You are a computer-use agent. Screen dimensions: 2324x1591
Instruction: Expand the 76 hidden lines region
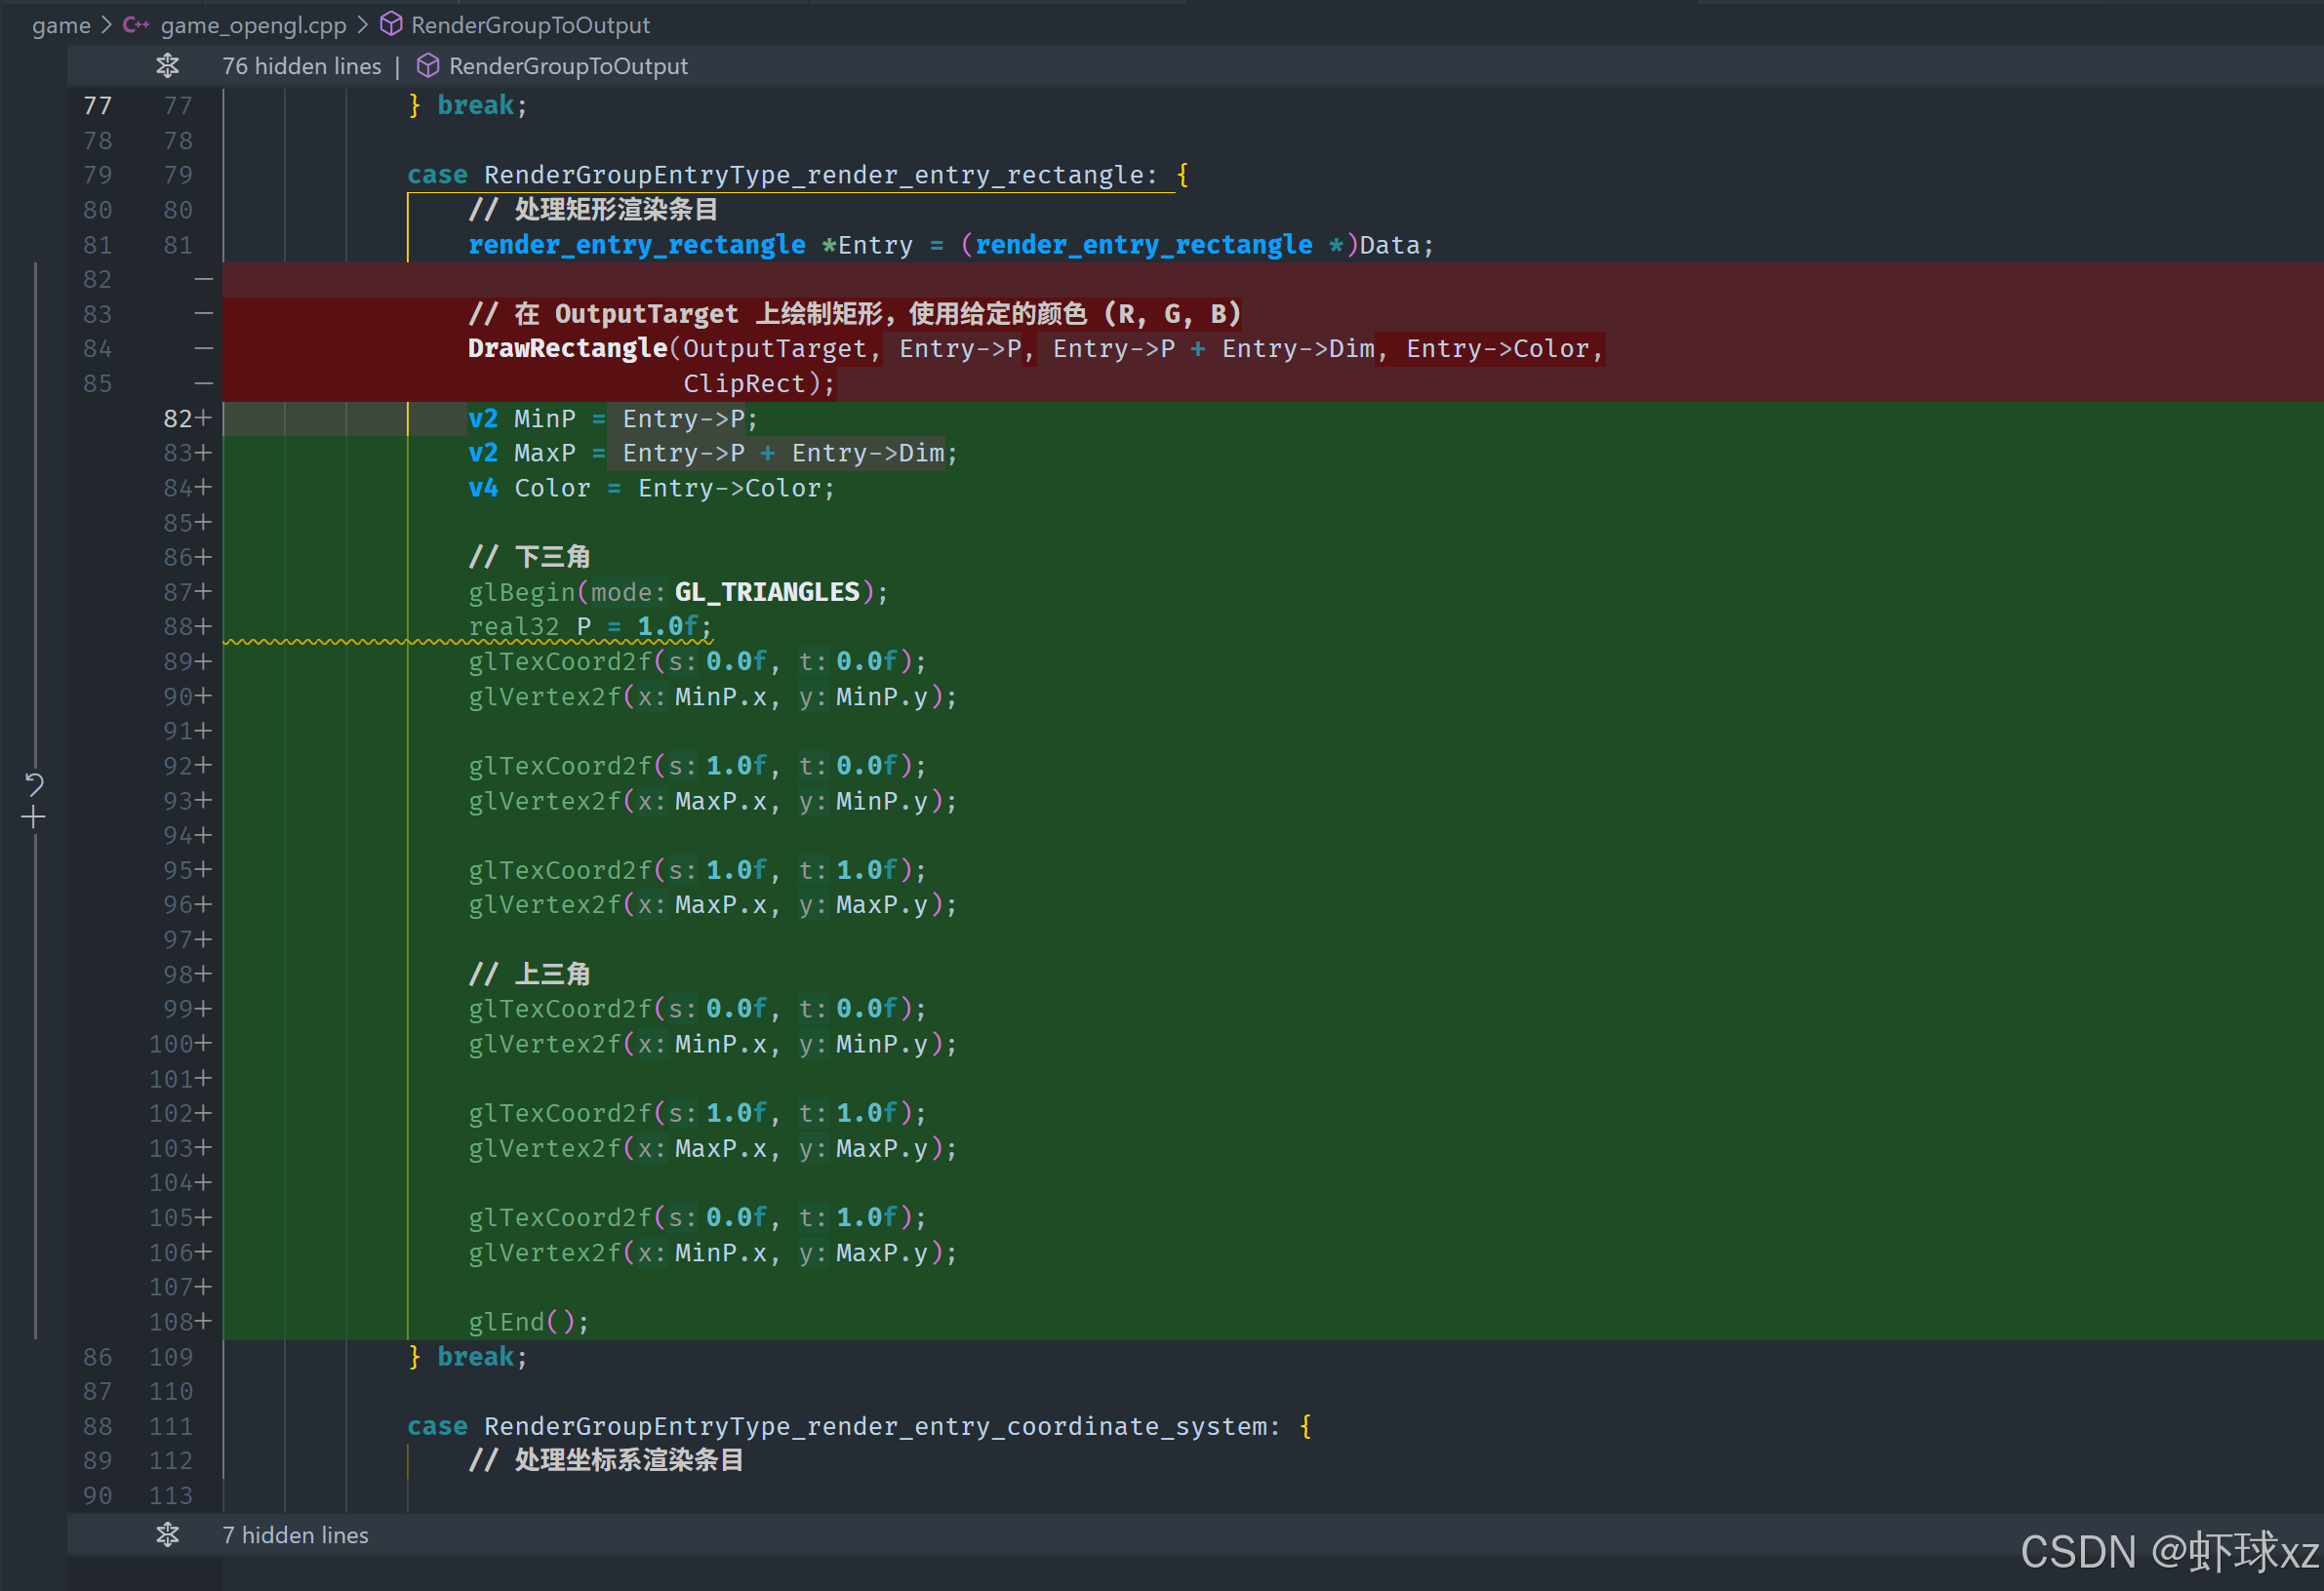(301, 66)
